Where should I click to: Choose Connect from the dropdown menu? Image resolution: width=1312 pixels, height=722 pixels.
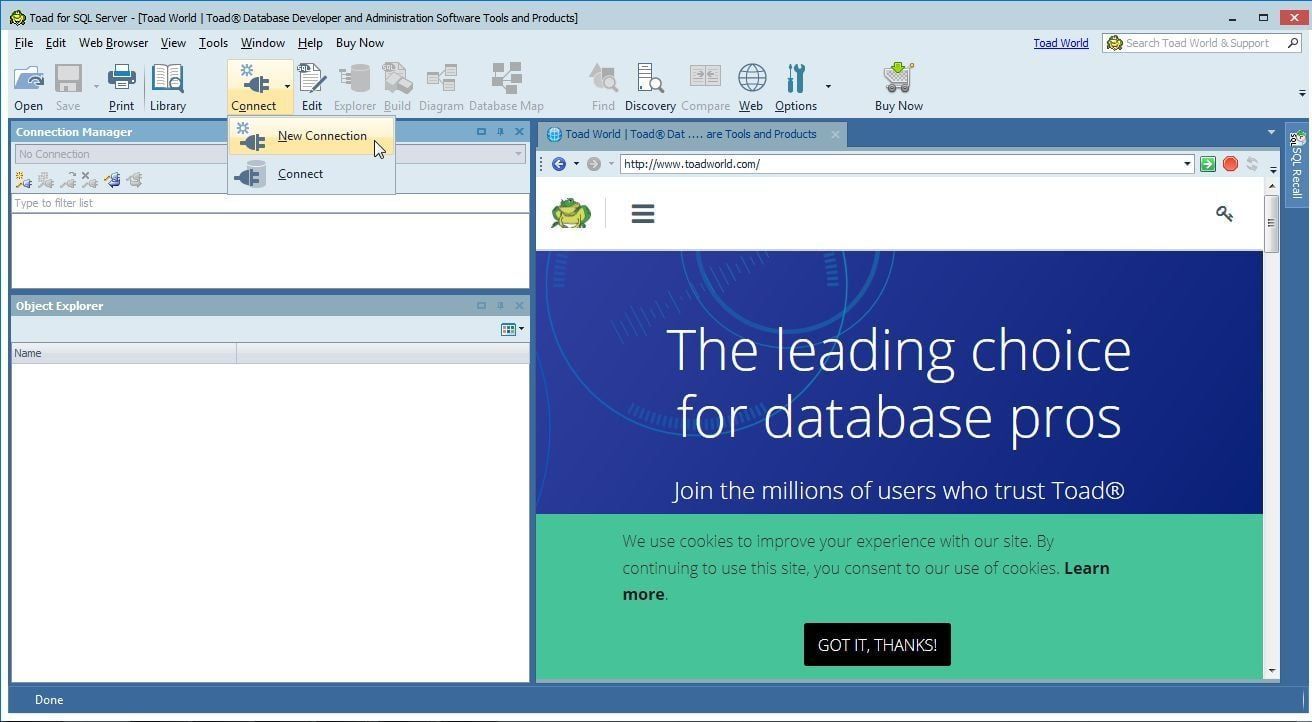pyautogui.click(x=311, y=174)
